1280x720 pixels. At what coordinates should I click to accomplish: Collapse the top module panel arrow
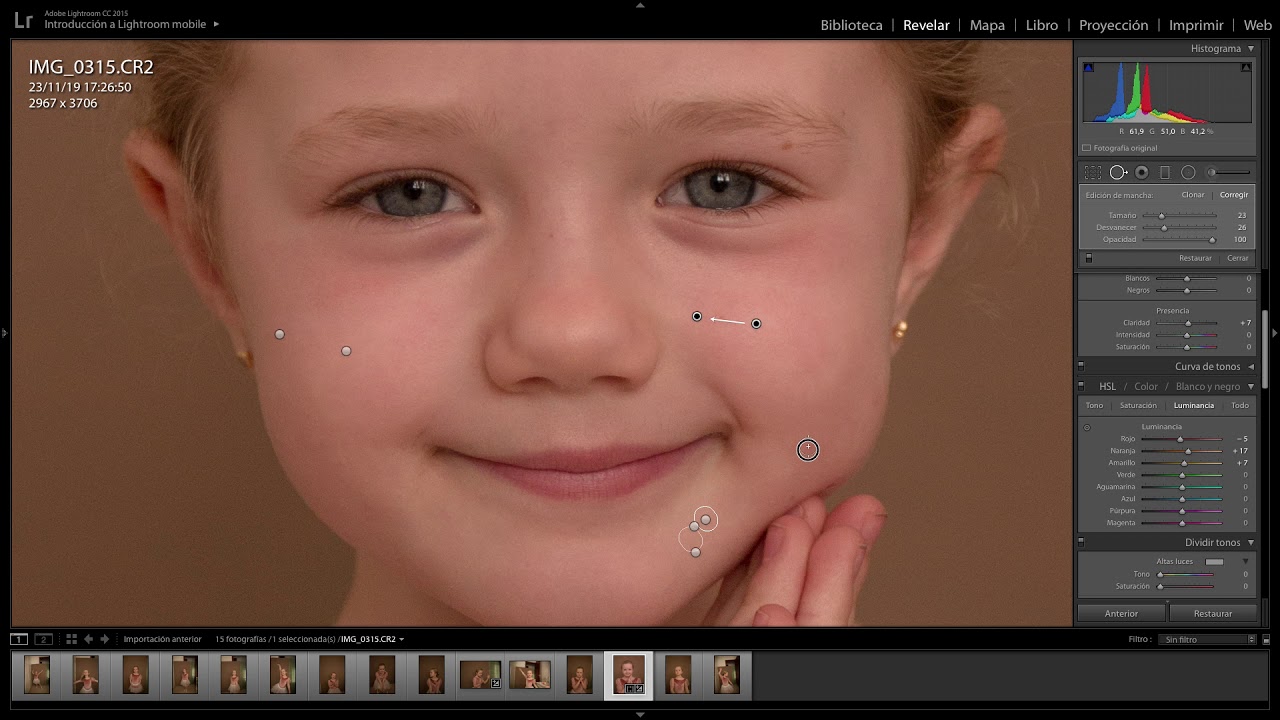tap(640, 5)
